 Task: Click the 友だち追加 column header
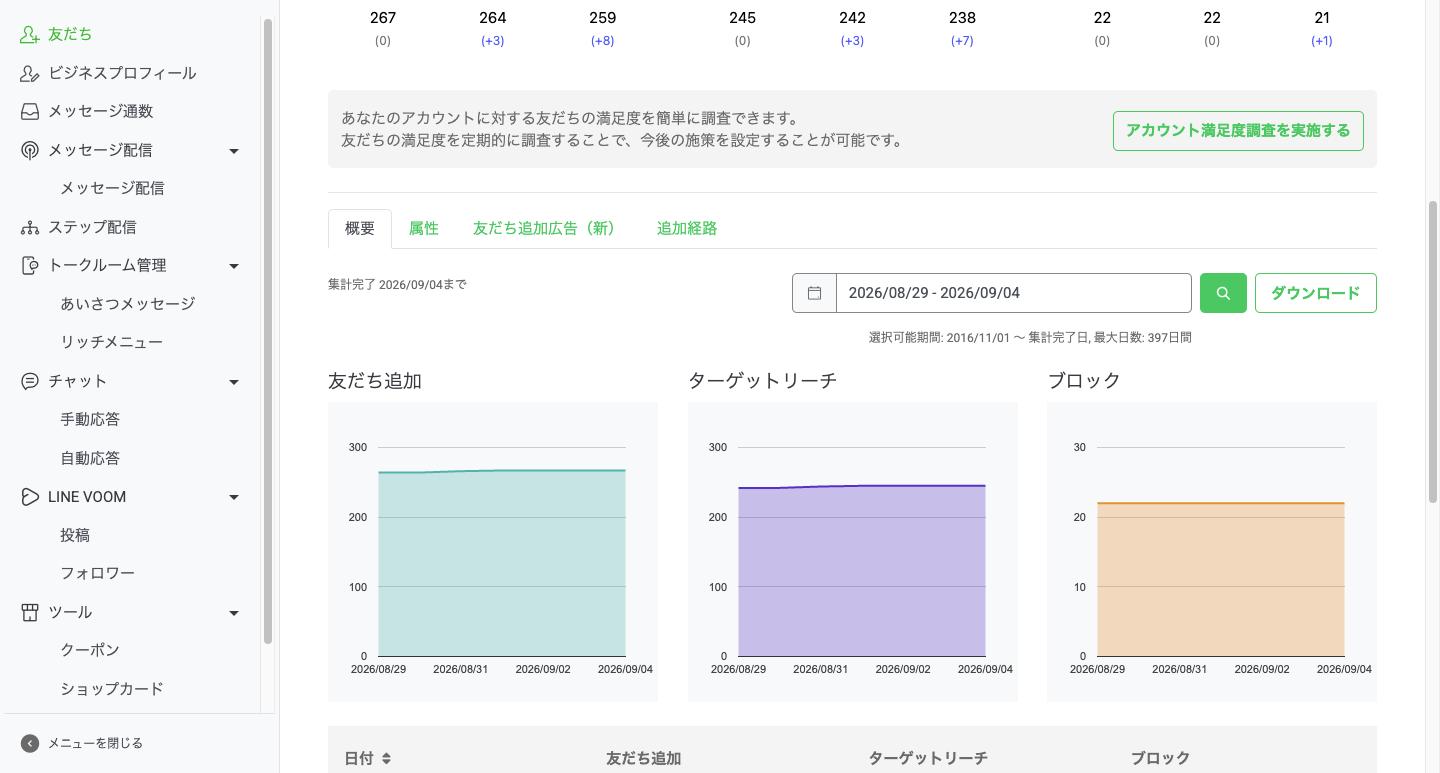tap(643, 758)
